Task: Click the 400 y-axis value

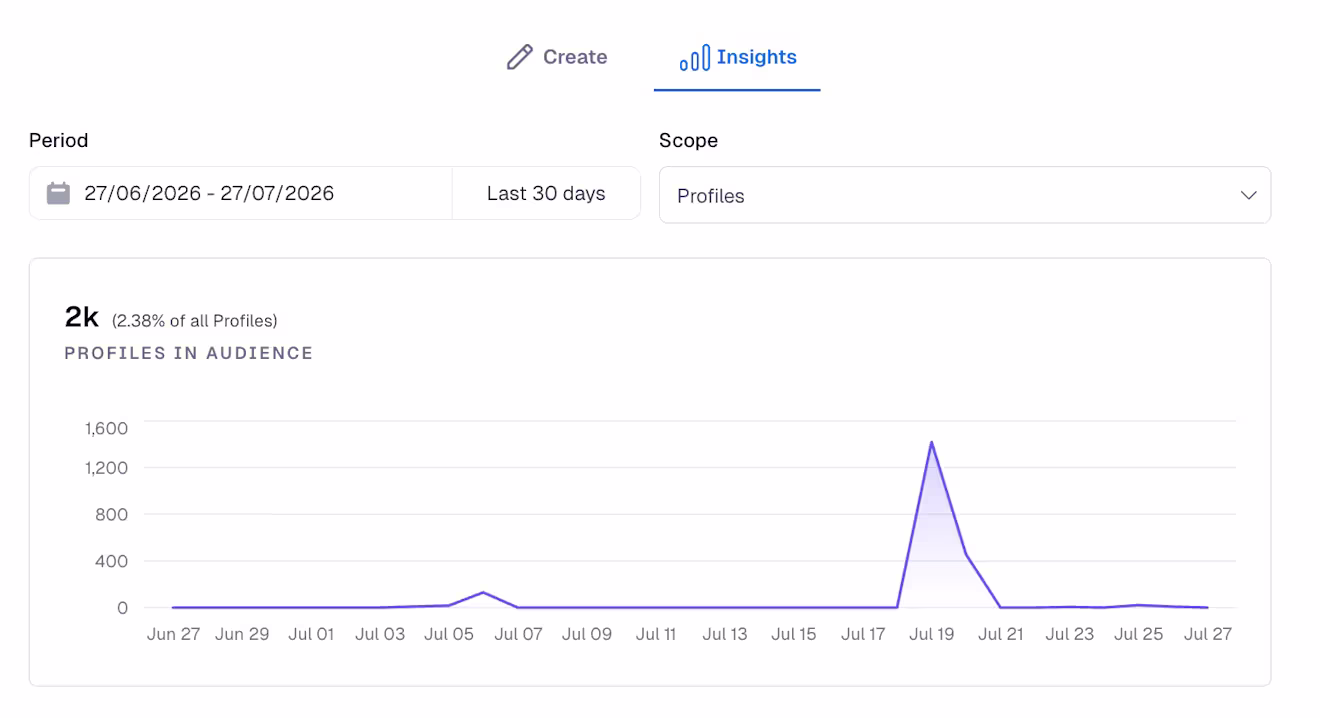Action: 112,561
